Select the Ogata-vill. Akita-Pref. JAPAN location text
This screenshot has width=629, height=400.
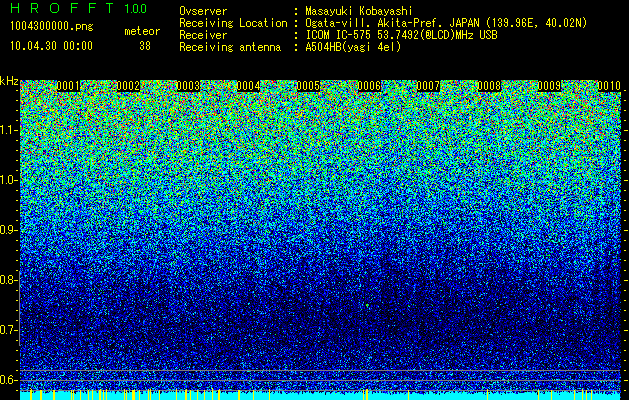[446, 23]
